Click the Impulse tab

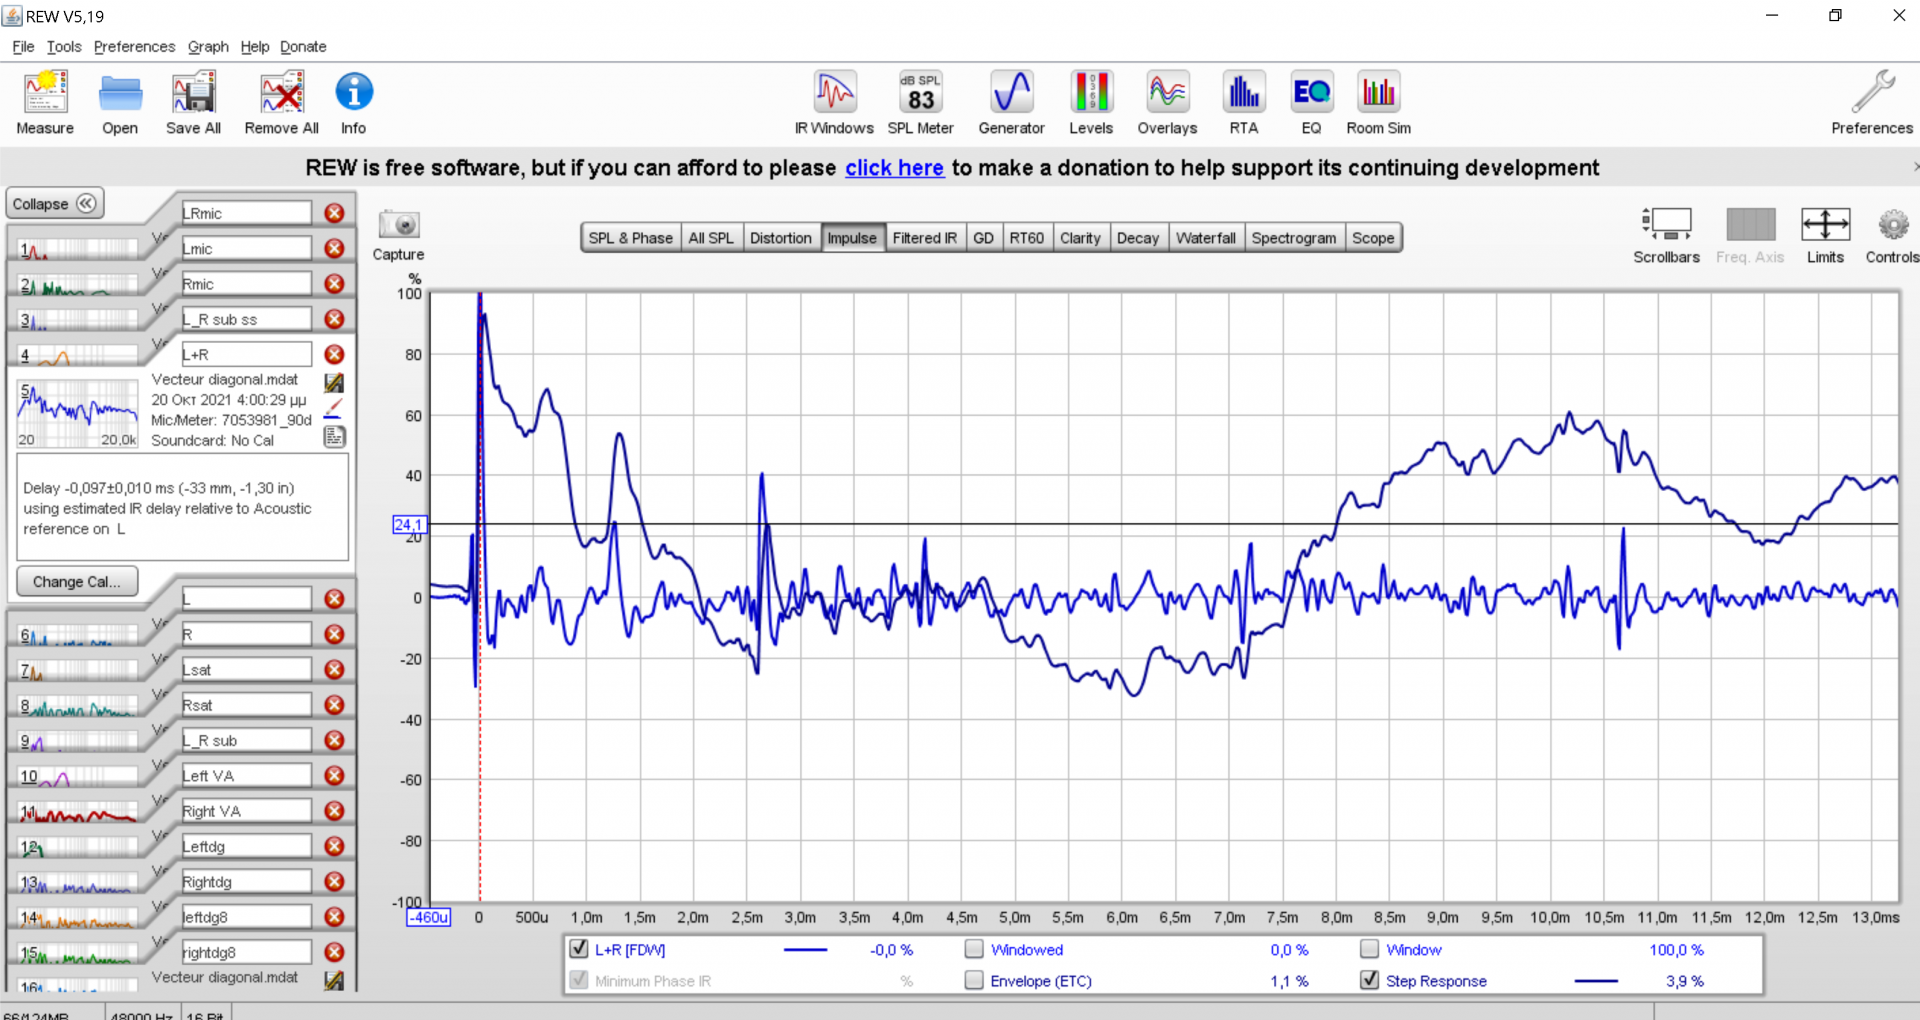pyautogui.click(x=852, y=238)
